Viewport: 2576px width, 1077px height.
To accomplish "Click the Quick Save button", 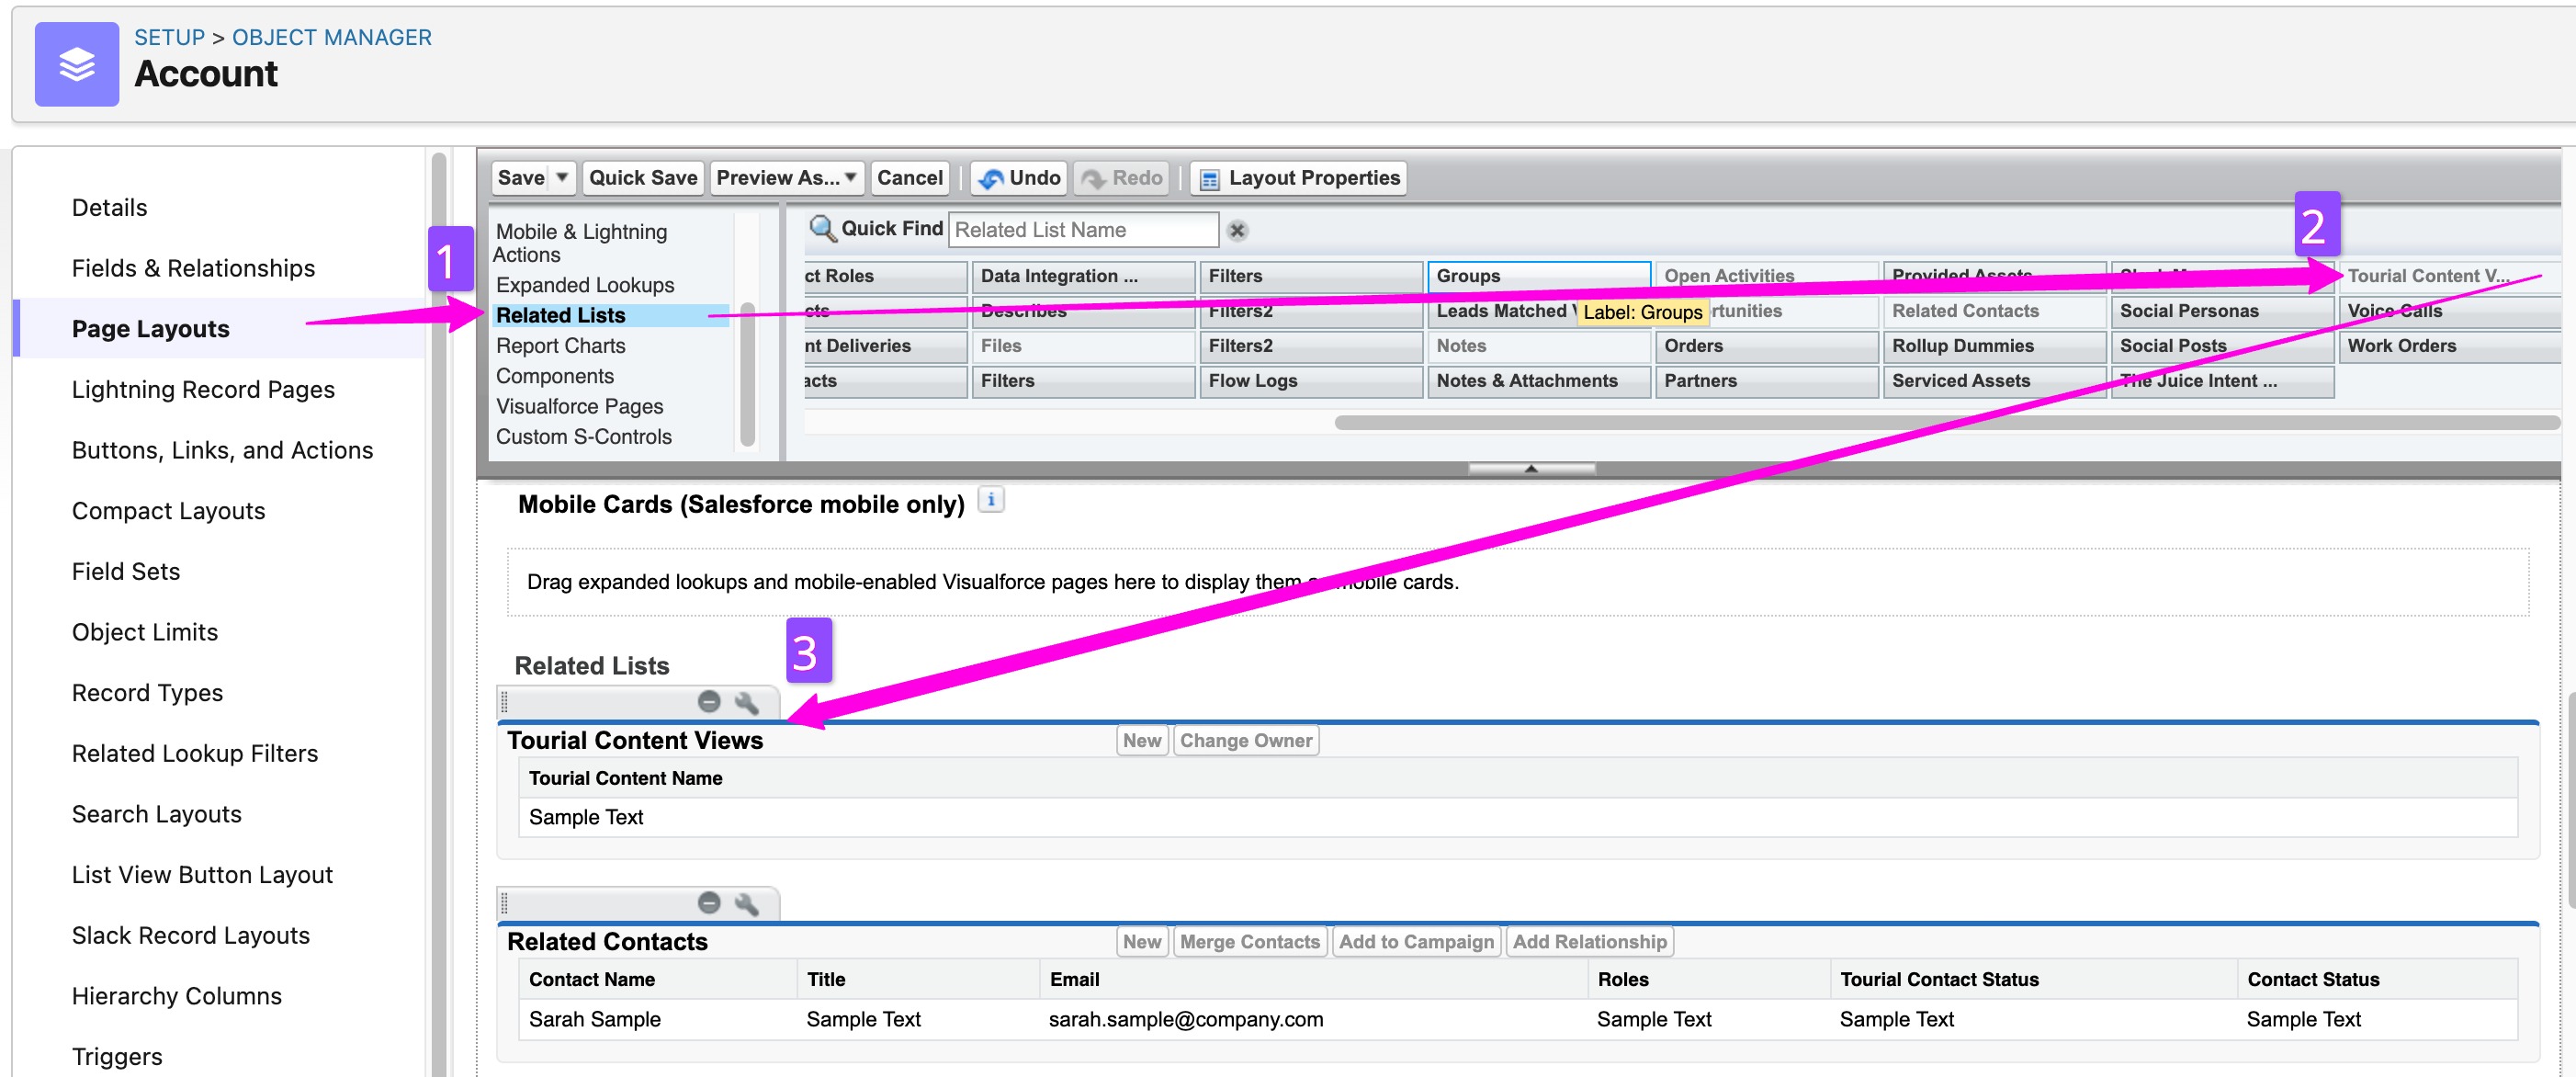I will pos(642,178).
